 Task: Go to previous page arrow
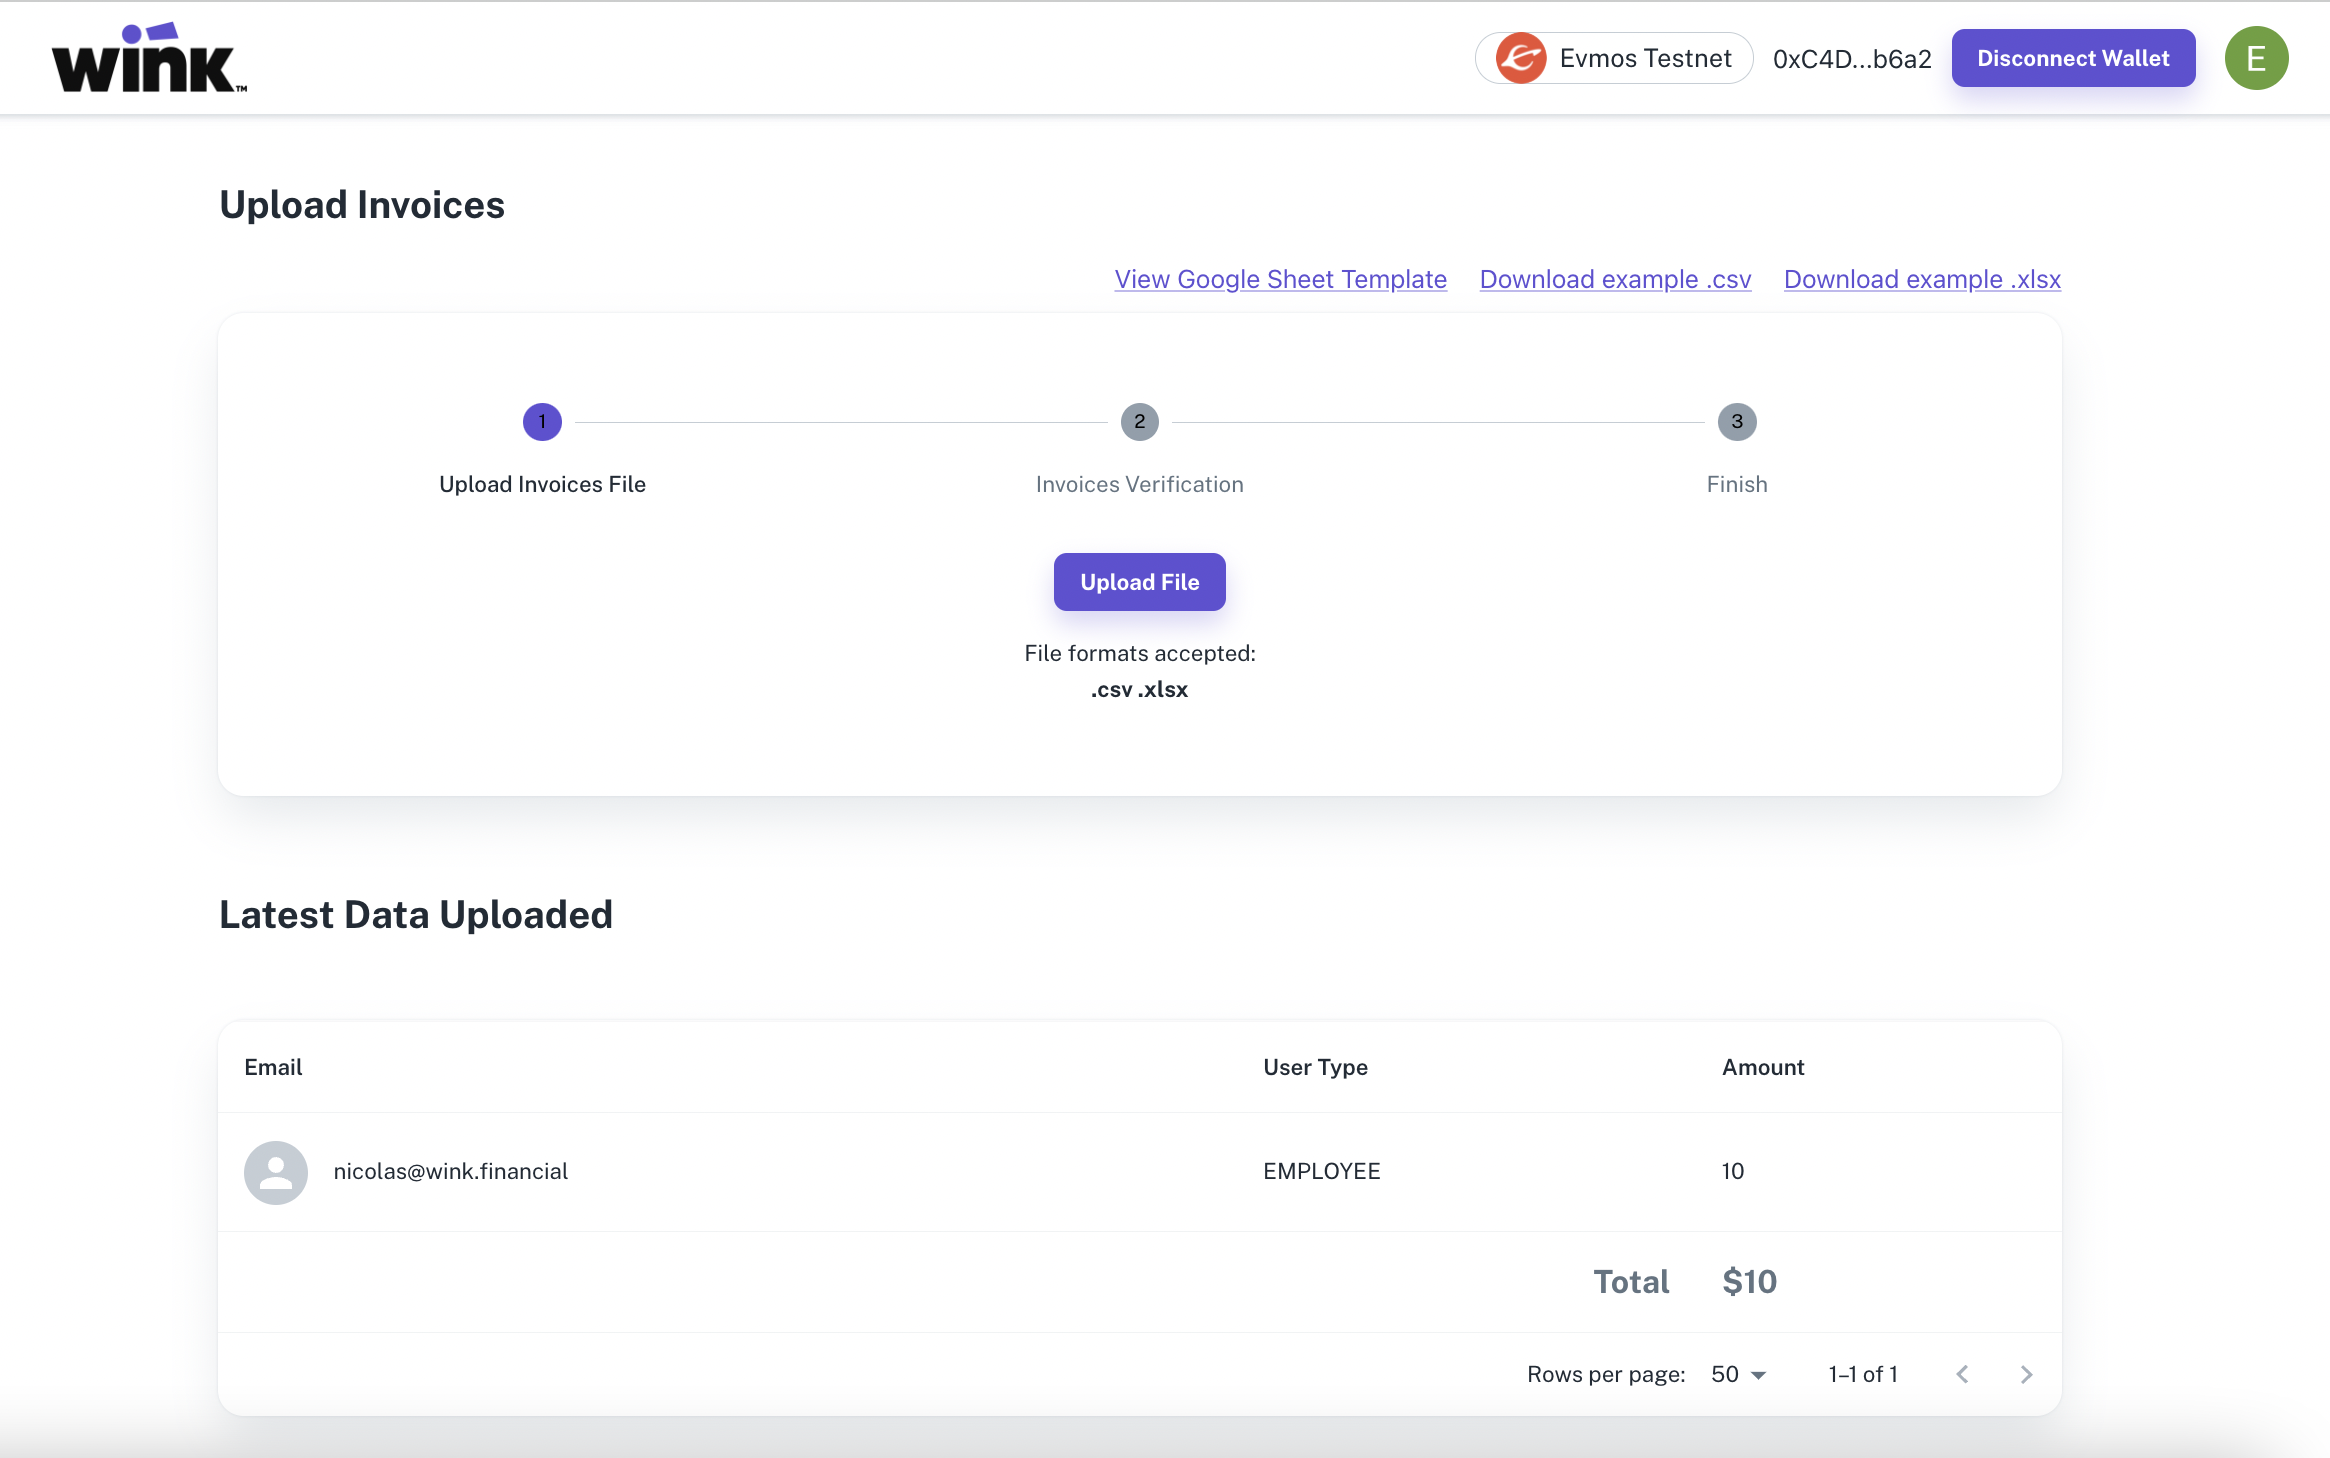point(1962,1374)
